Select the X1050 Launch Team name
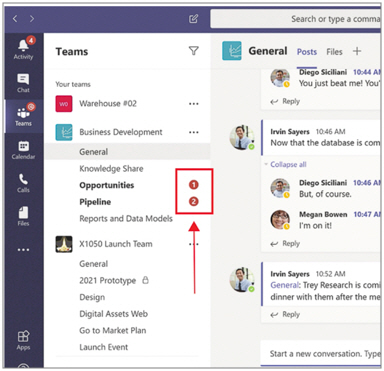384x371 pixels. 116,244
